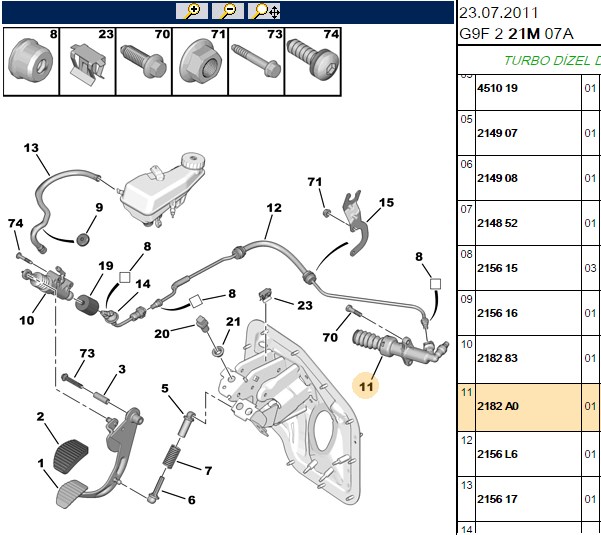601x535 pixels.
Task: Select callout number 19 in the diagram
Action: (x=105, y=266)
